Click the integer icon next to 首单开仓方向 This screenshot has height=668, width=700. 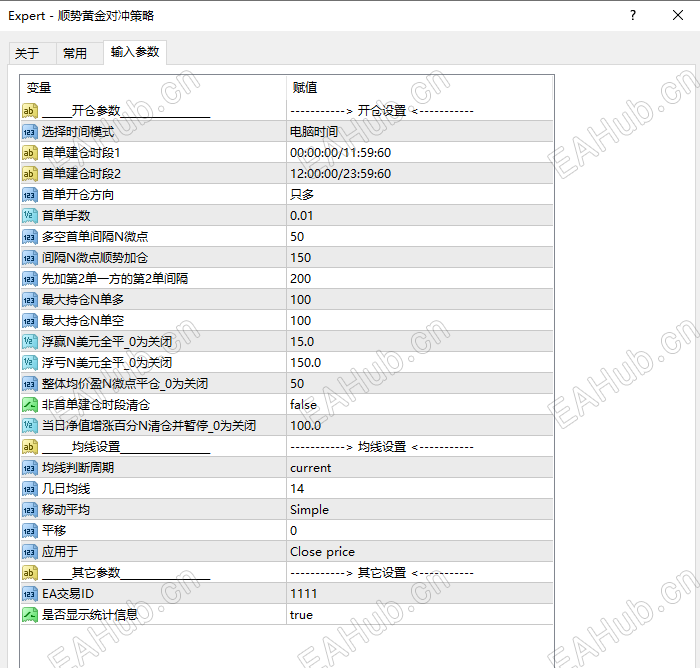[x=29, y=195]
